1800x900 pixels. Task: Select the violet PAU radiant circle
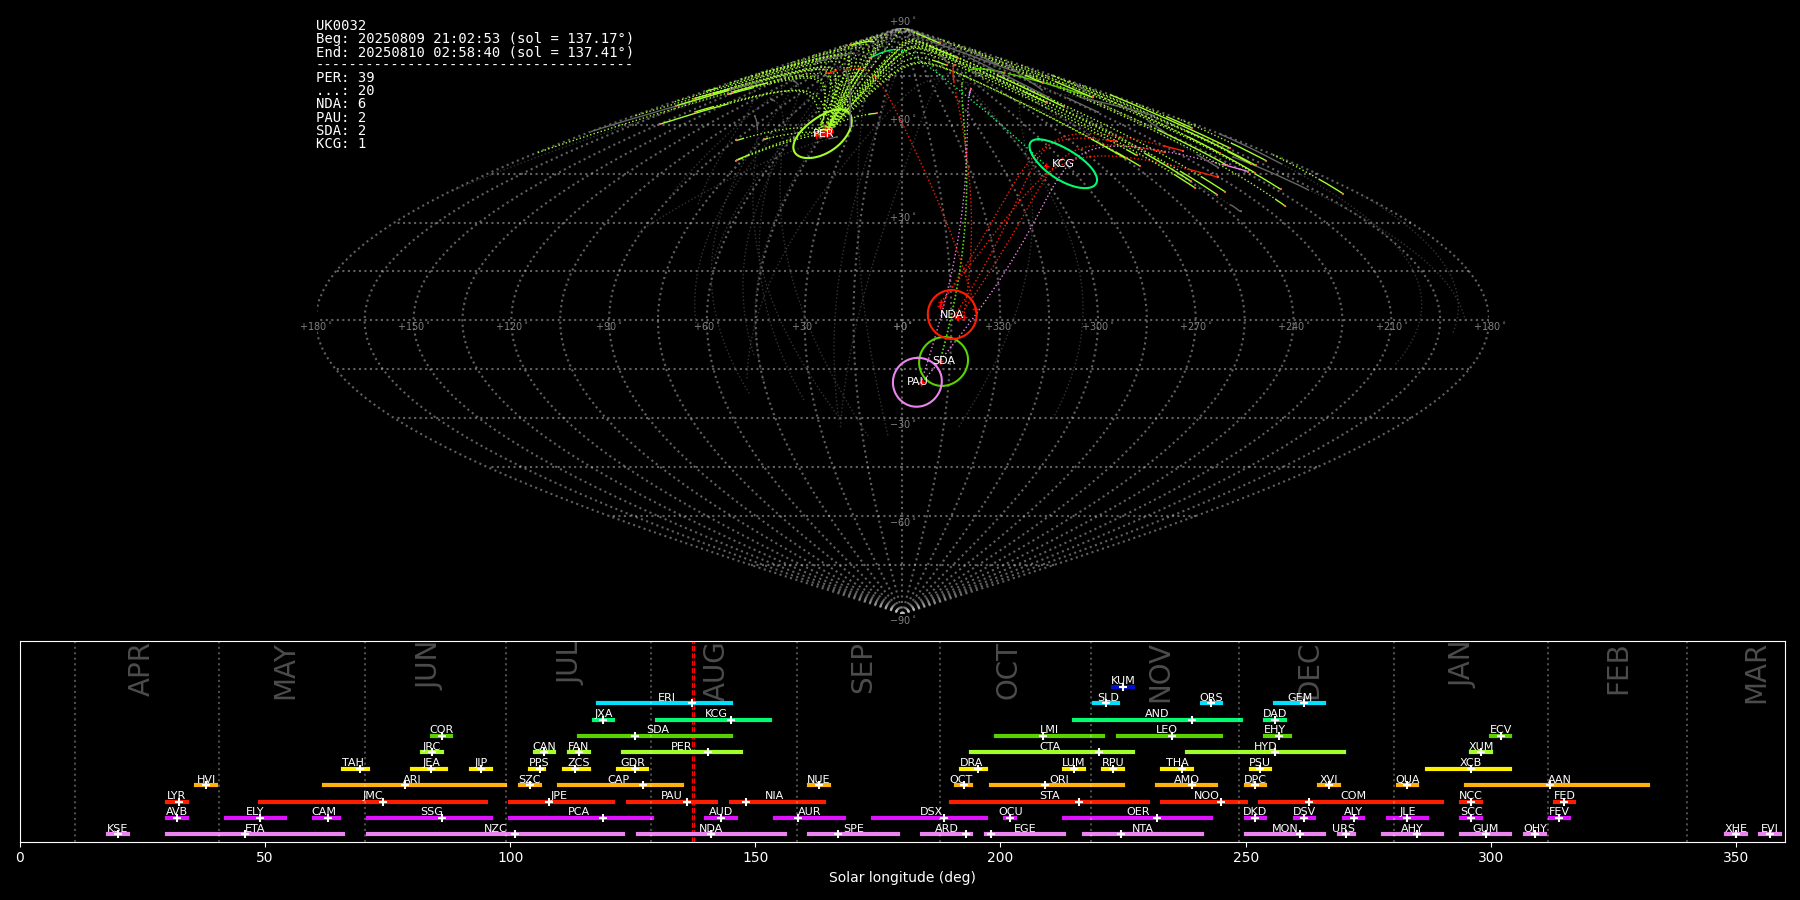coord(917,382)
